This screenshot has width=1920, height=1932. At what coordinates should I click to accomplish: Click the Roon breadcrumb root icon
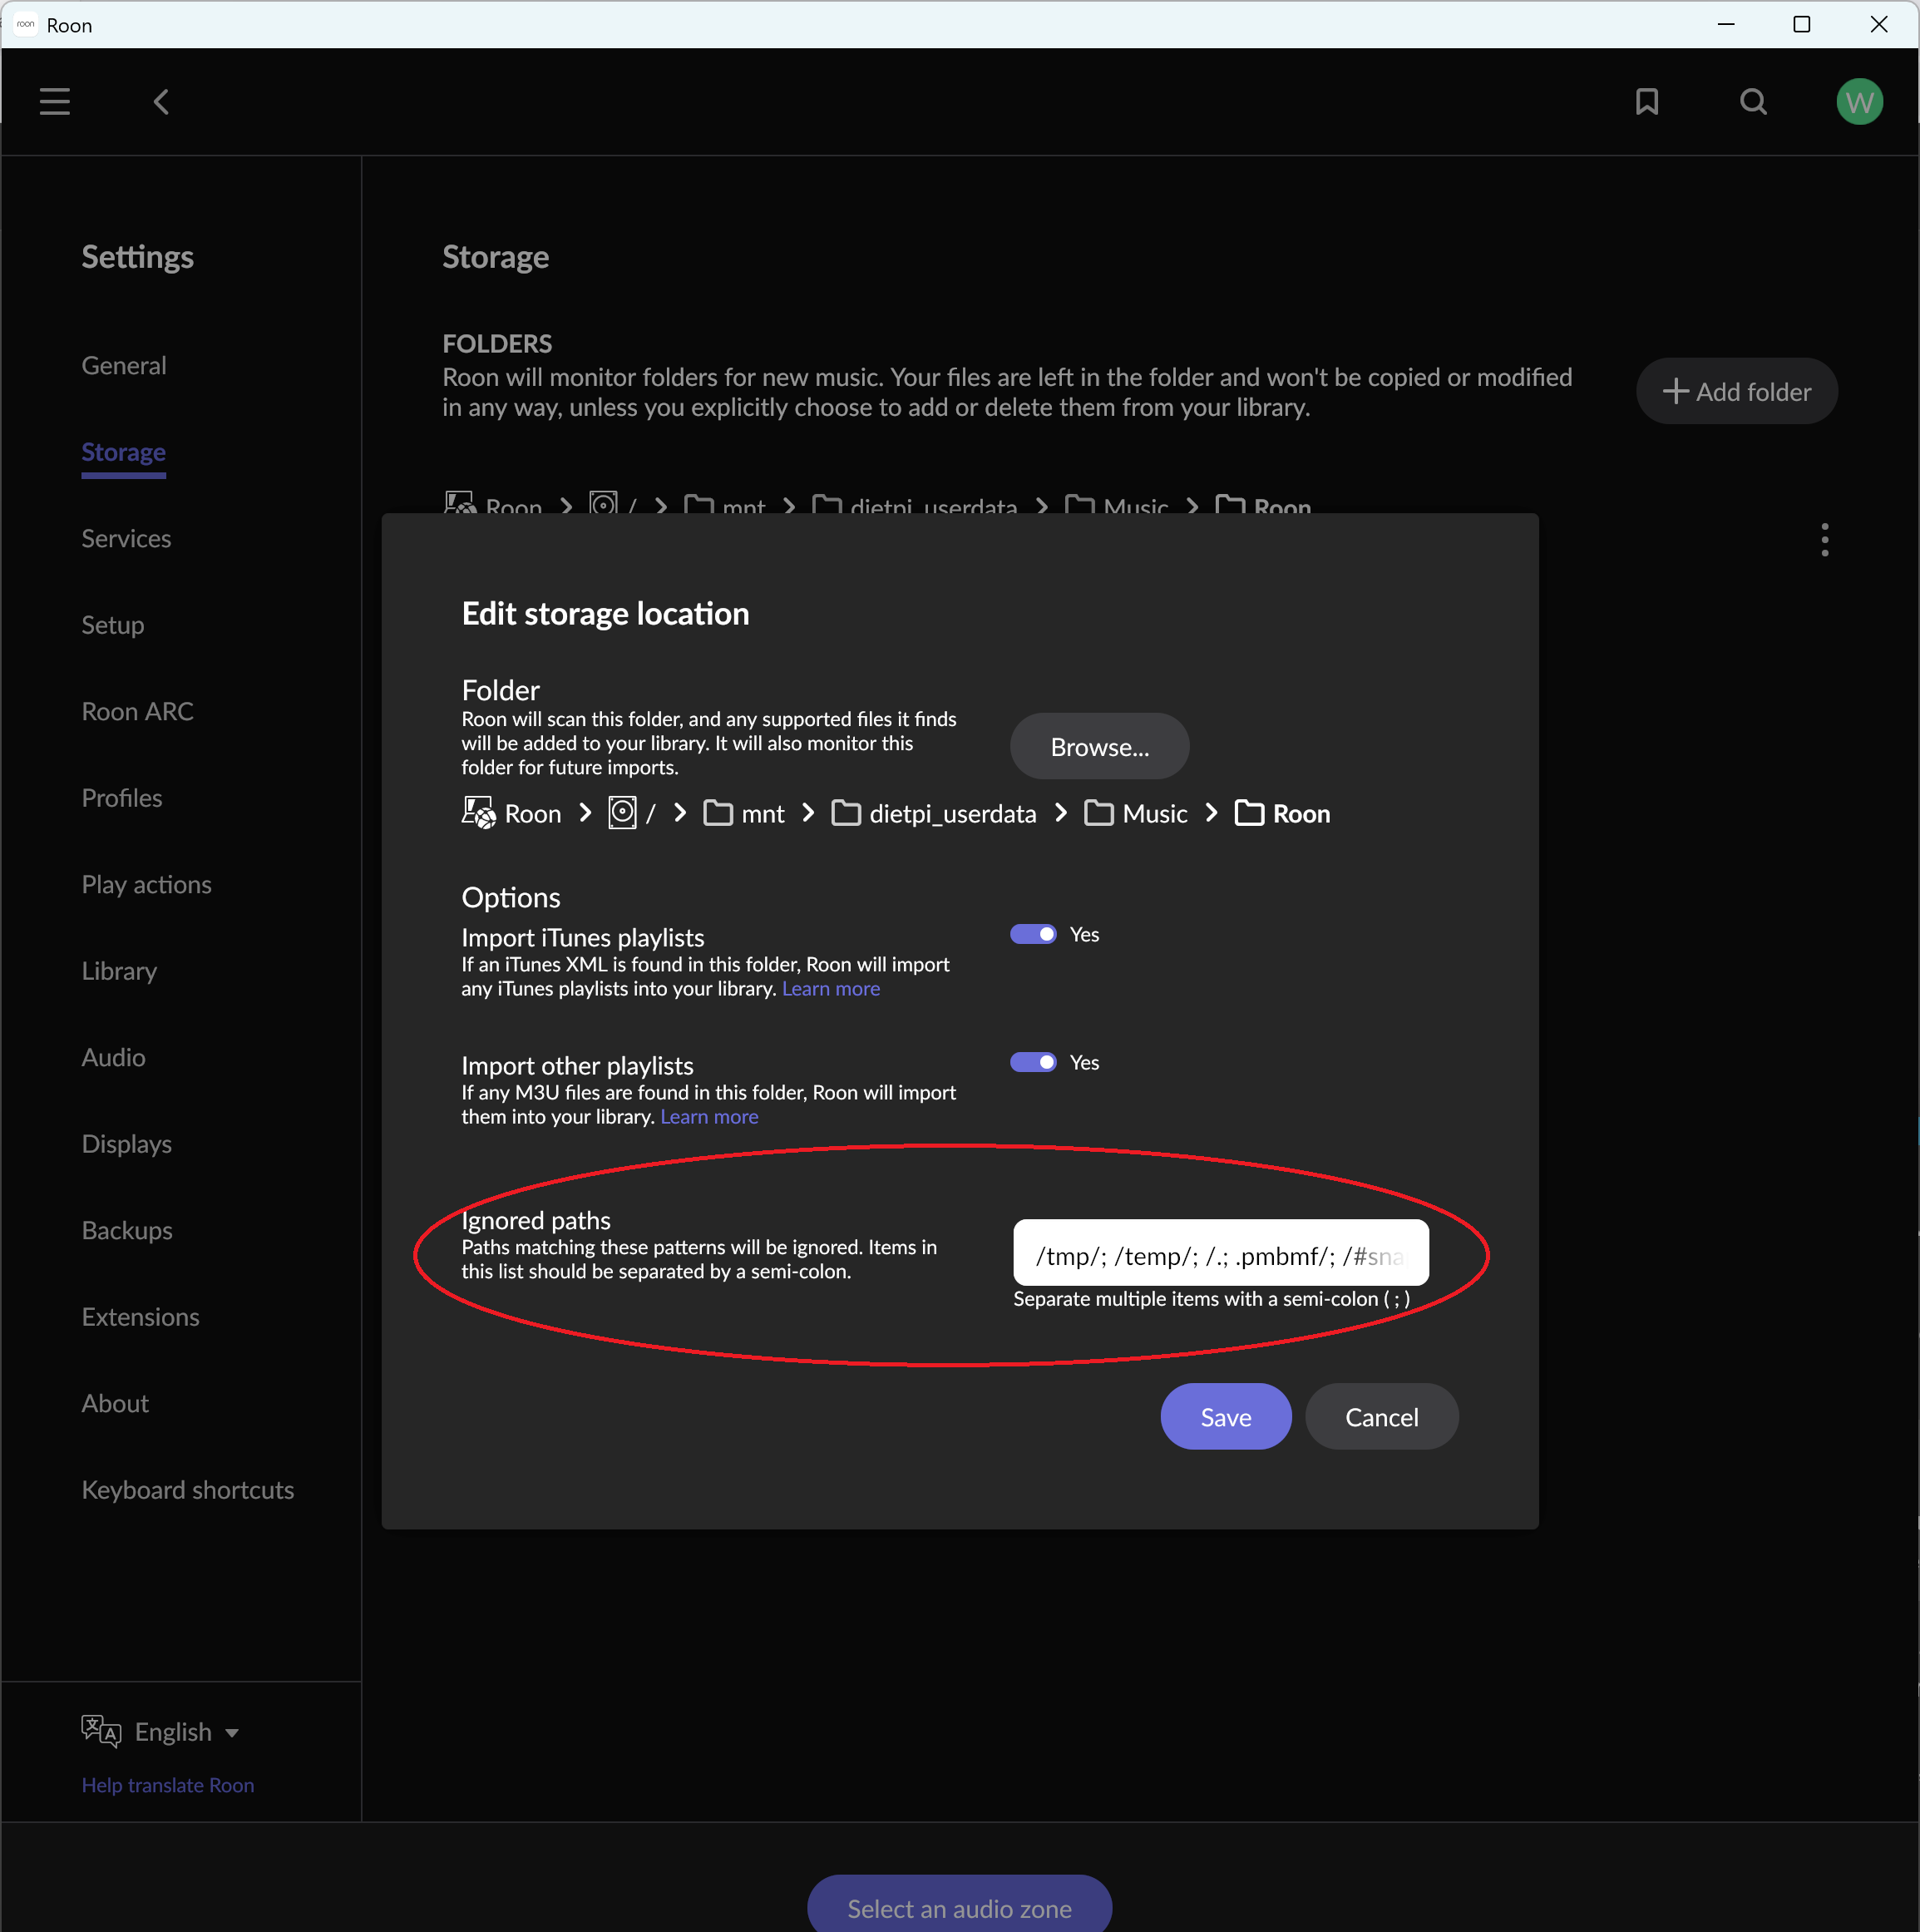tap(478, 813)
